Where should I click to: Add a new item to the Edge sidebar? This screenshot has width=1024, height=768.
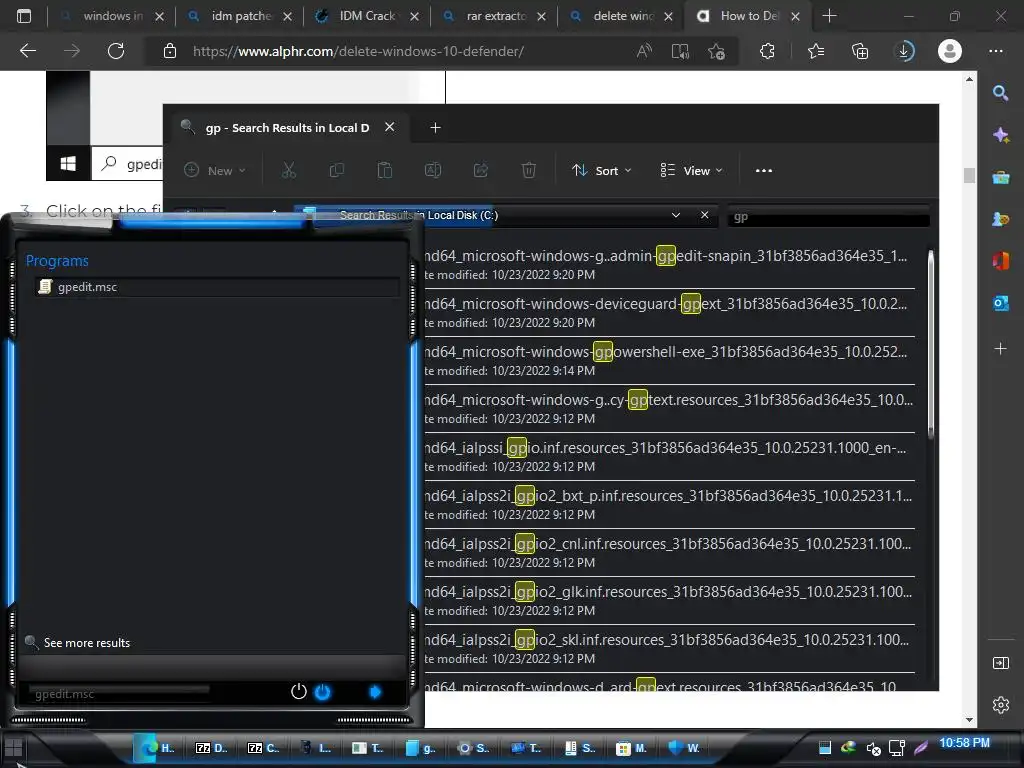1000,349
